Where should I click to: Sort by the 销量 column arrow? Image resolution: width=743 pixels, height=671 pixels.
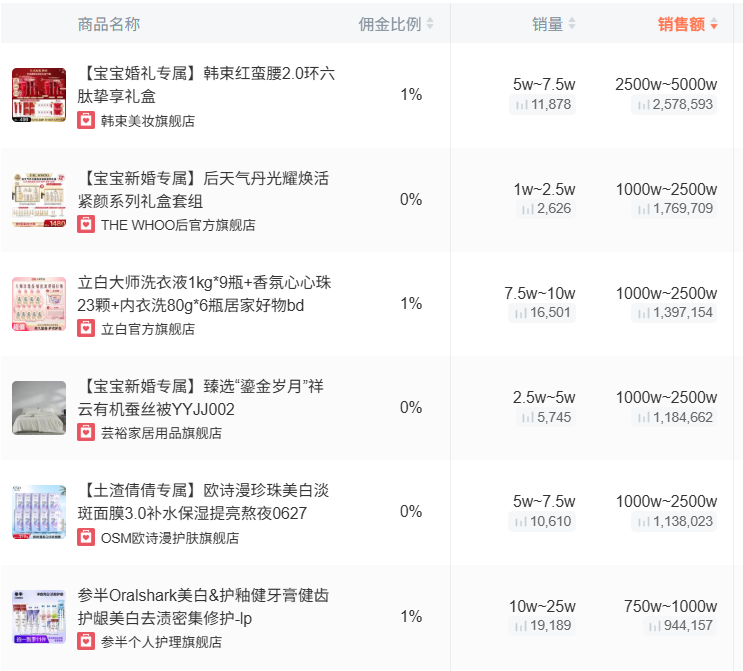(x=572, y=25)
